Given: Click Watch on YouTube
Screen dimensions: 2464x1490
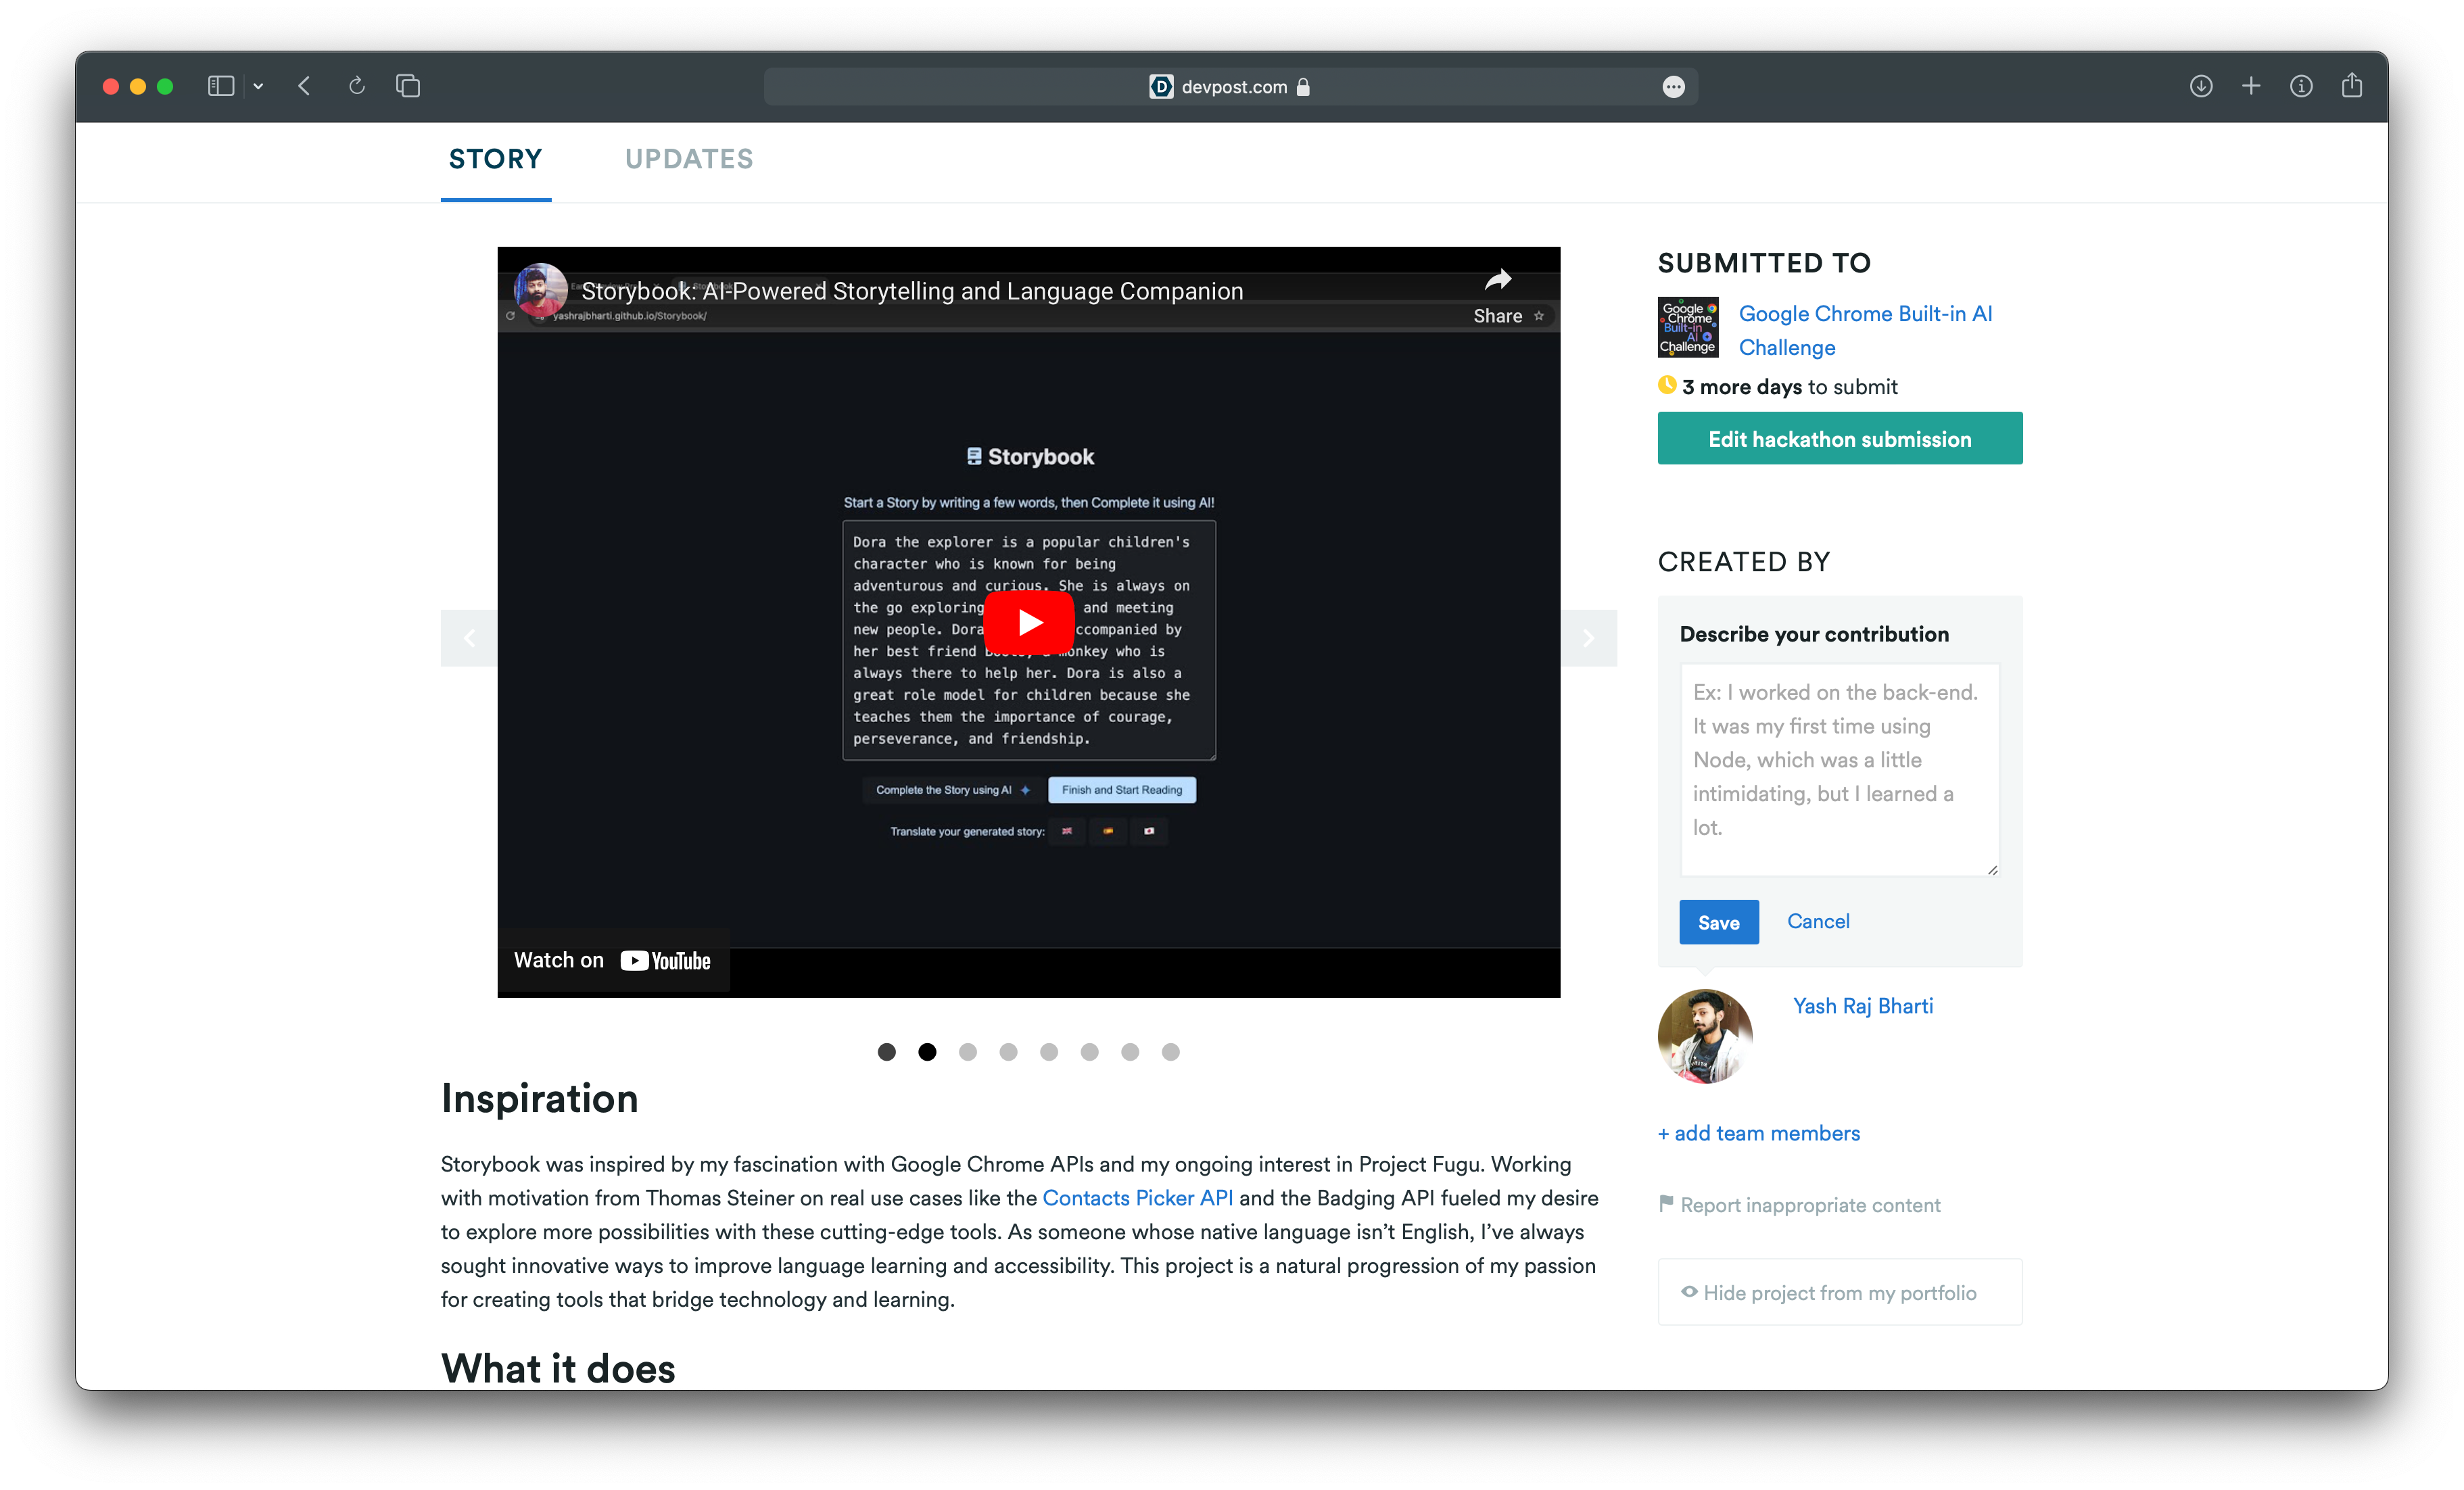Looking at the screenshot, I should [612, 960].
